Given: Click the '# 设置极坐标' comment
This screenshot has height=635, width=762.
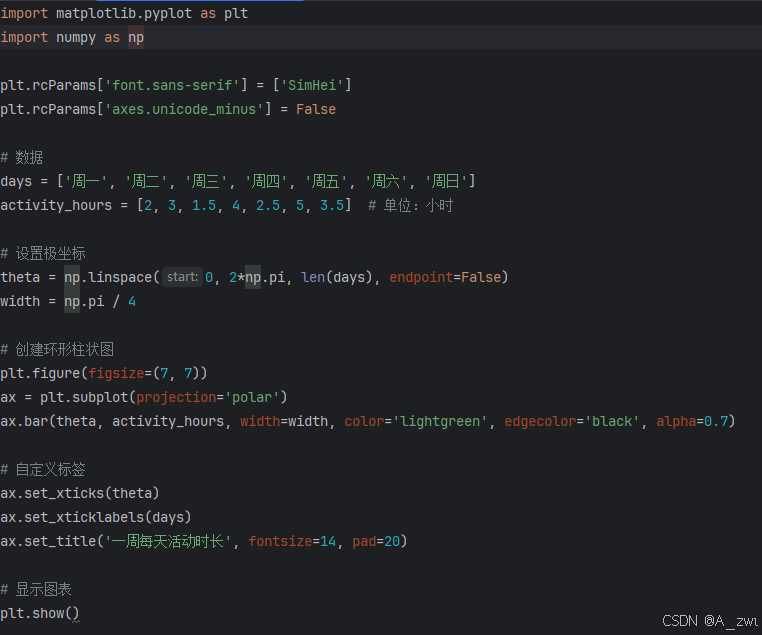Looking at the screenshot, I should 43,253.
